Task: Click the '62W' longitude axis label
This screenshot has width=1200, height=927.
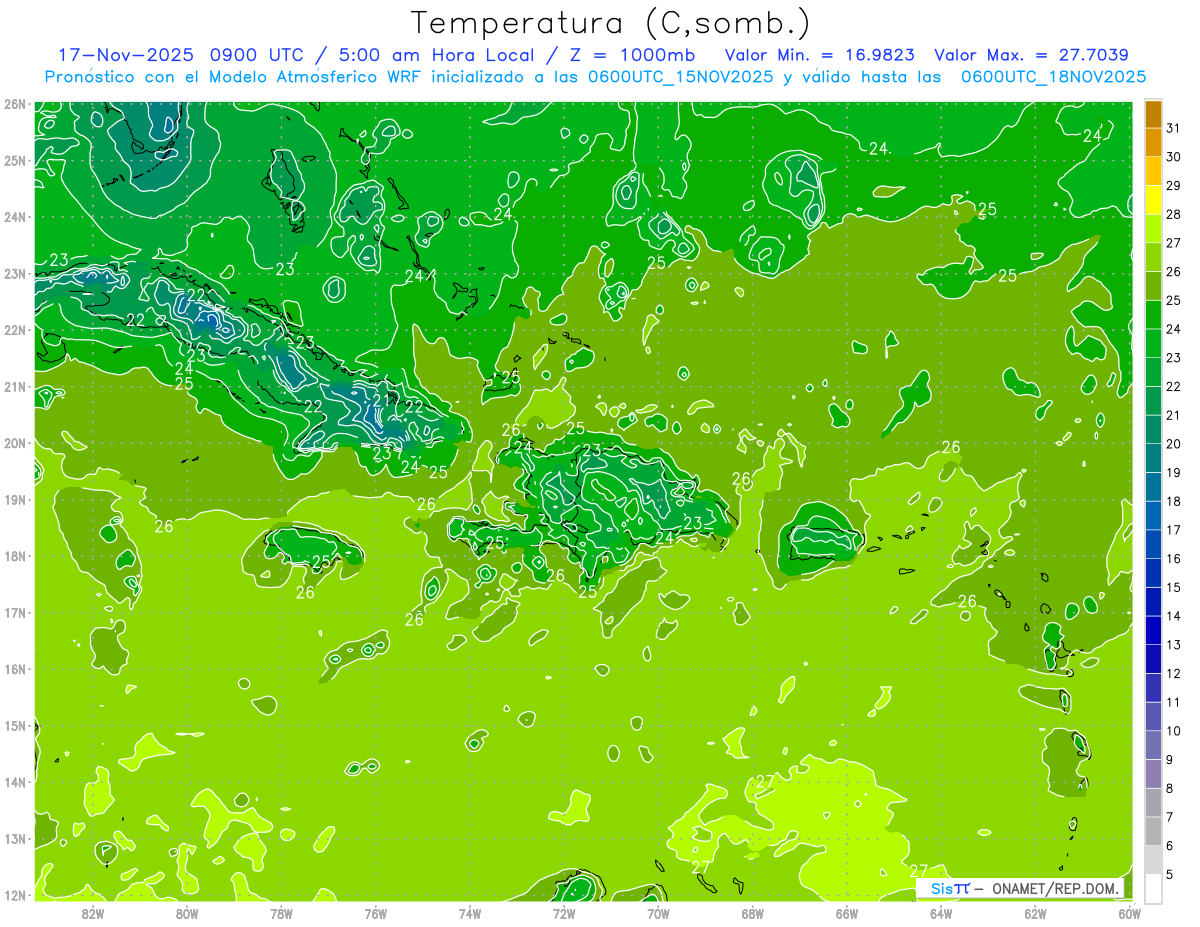Action: pyautogui.click(x=1036, y=913)
